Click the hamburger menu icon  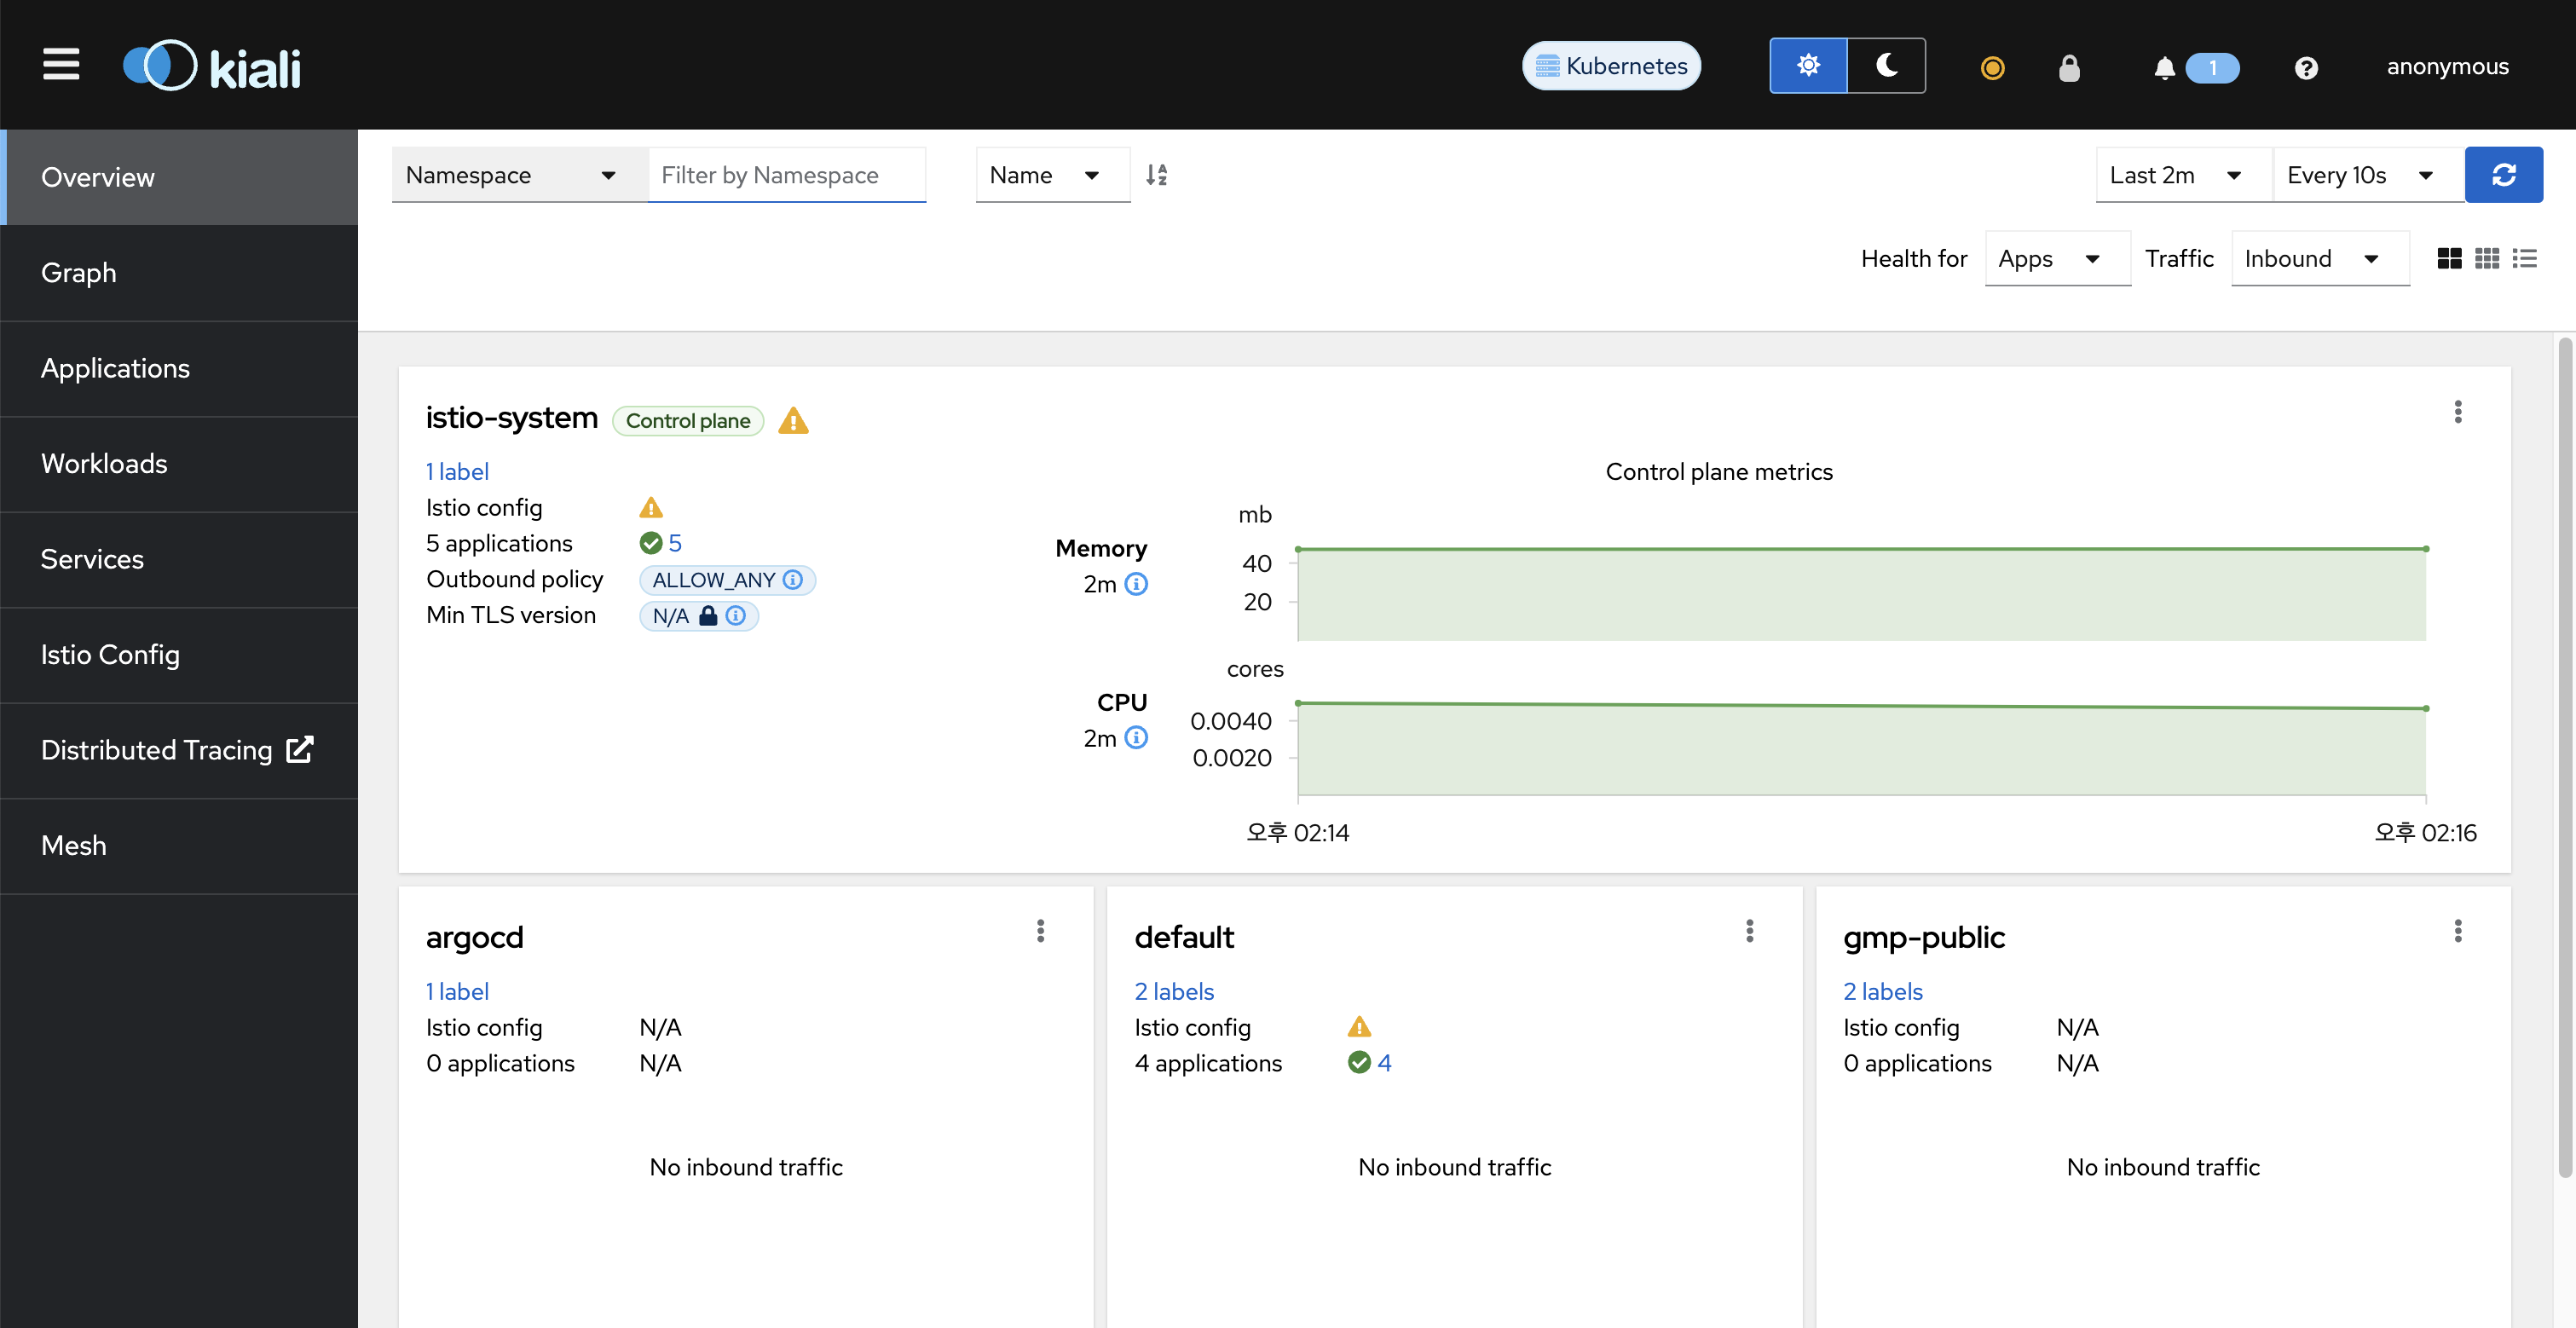point(61,65)
